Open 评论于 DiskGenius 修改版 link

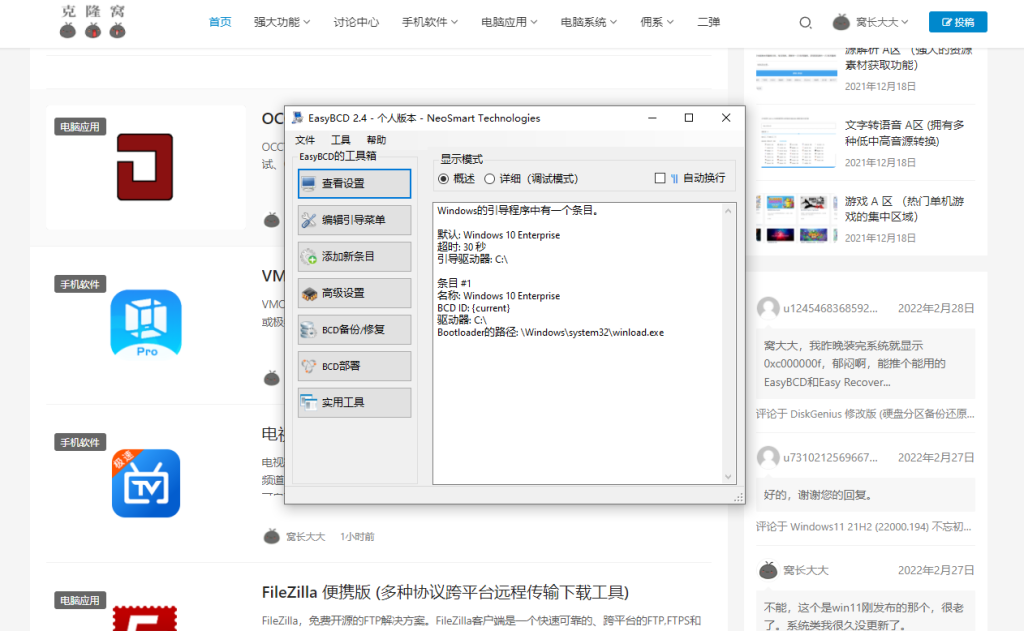click(865, 413)
